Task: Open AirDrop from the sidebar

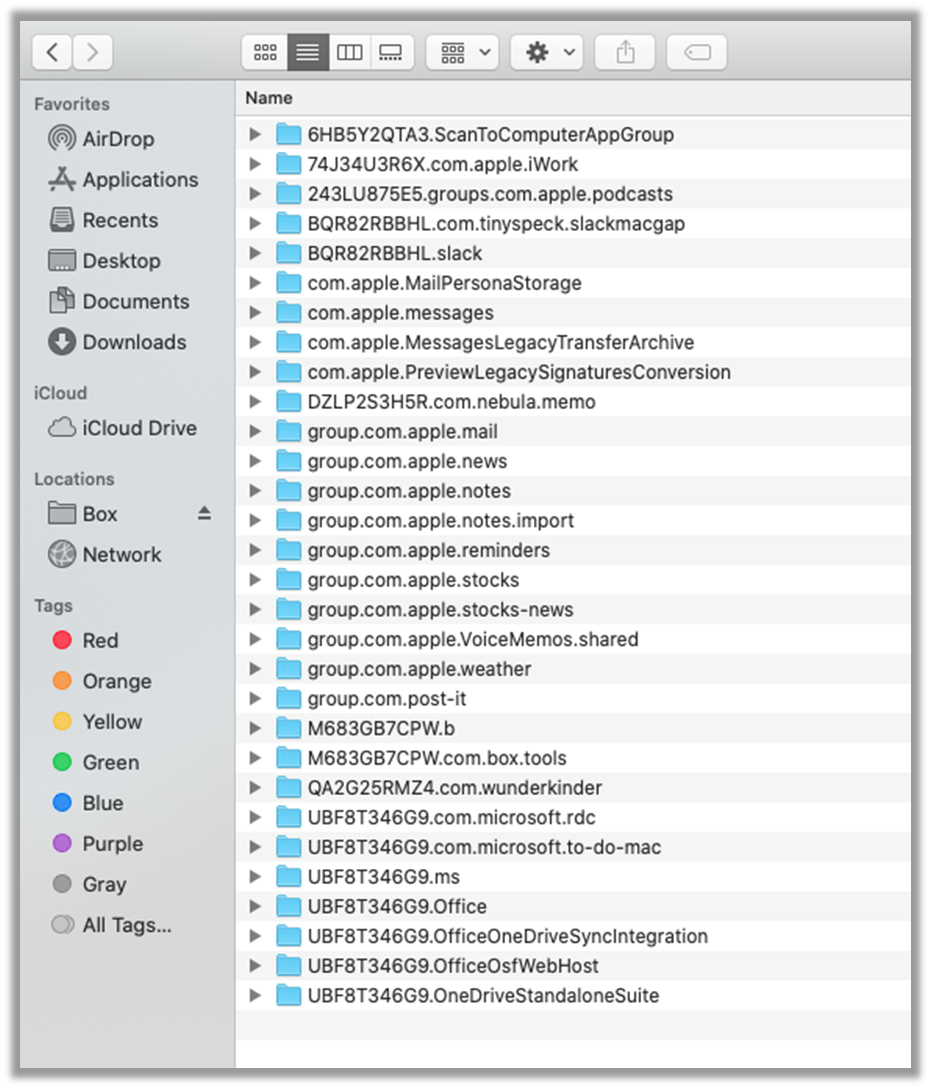Action: (x=117, y=139)
